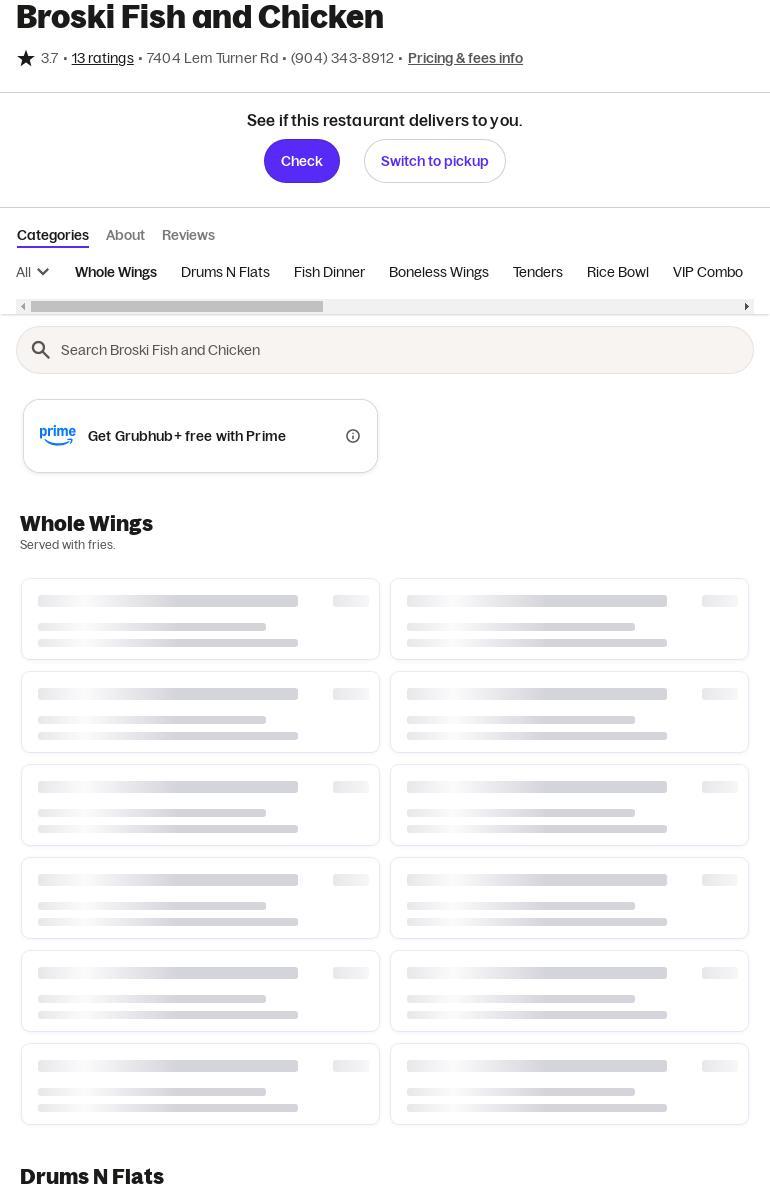Screen dimensions: 770x1203
Task: Expand the All categories dropdown
Action: click(x=33, y=272)
